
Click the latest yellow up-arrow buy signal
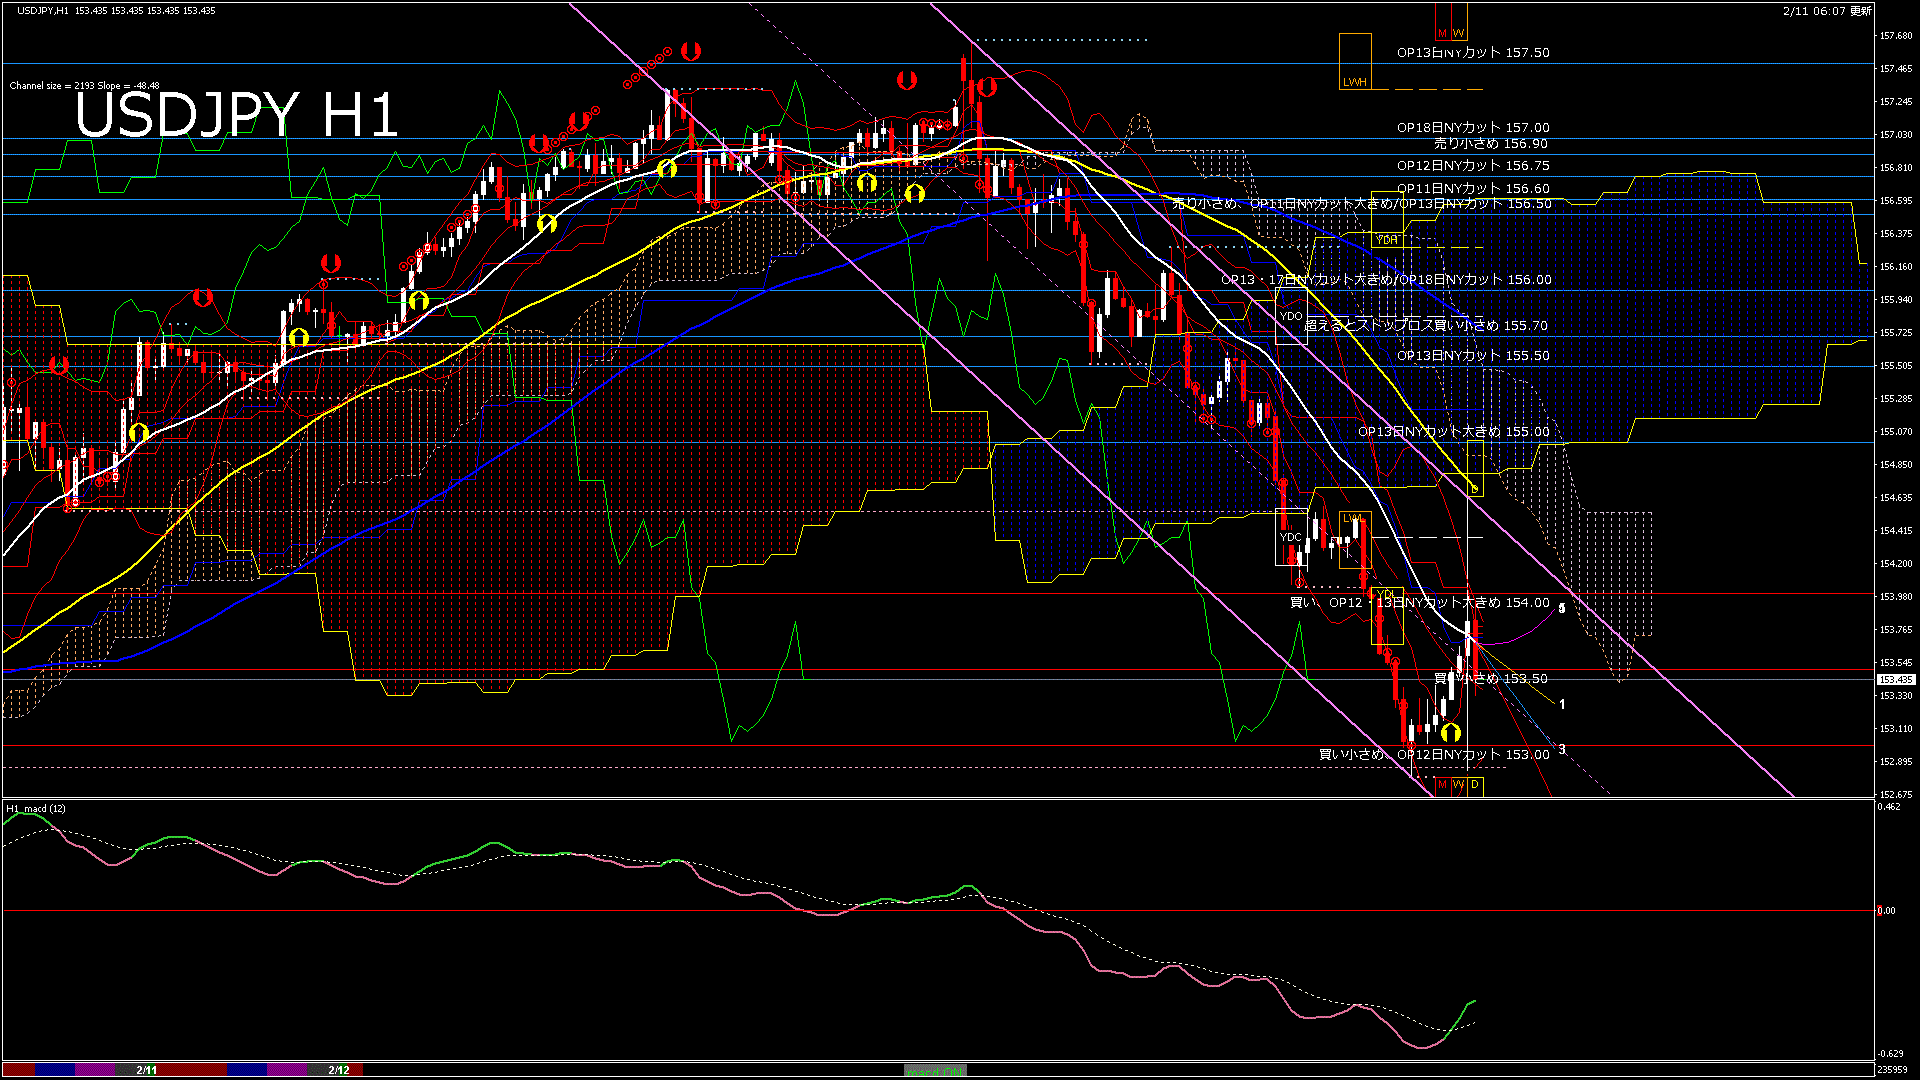point(1451,733)
